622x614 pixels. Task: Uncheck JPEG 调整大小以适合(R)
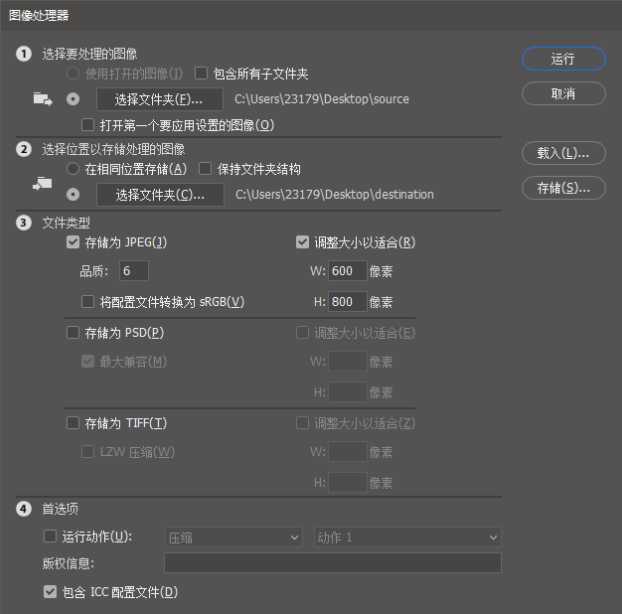[302, 242]
